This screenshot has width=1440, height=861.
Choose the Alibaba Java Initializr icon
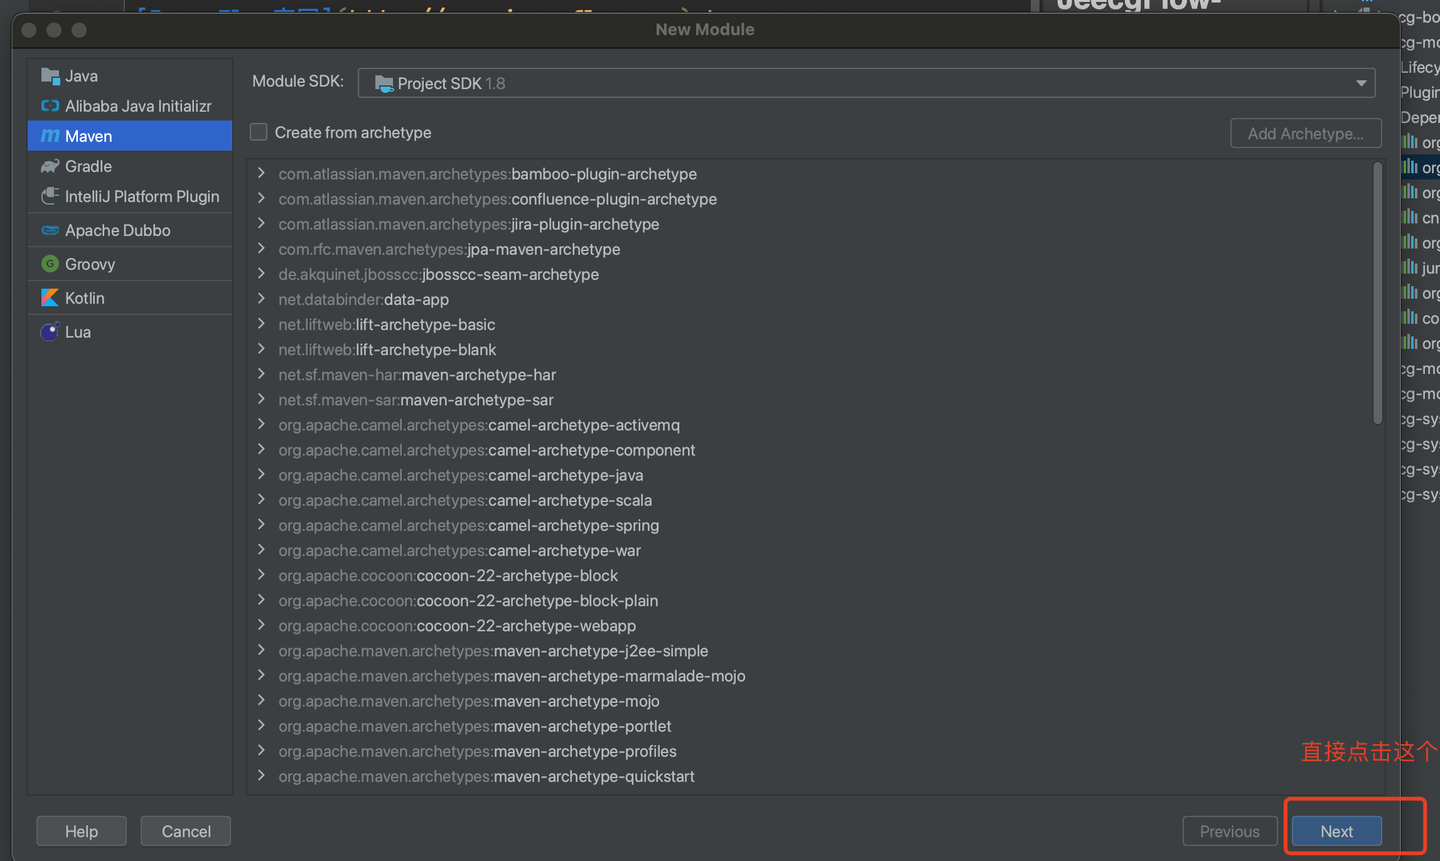tap(50, 106)
